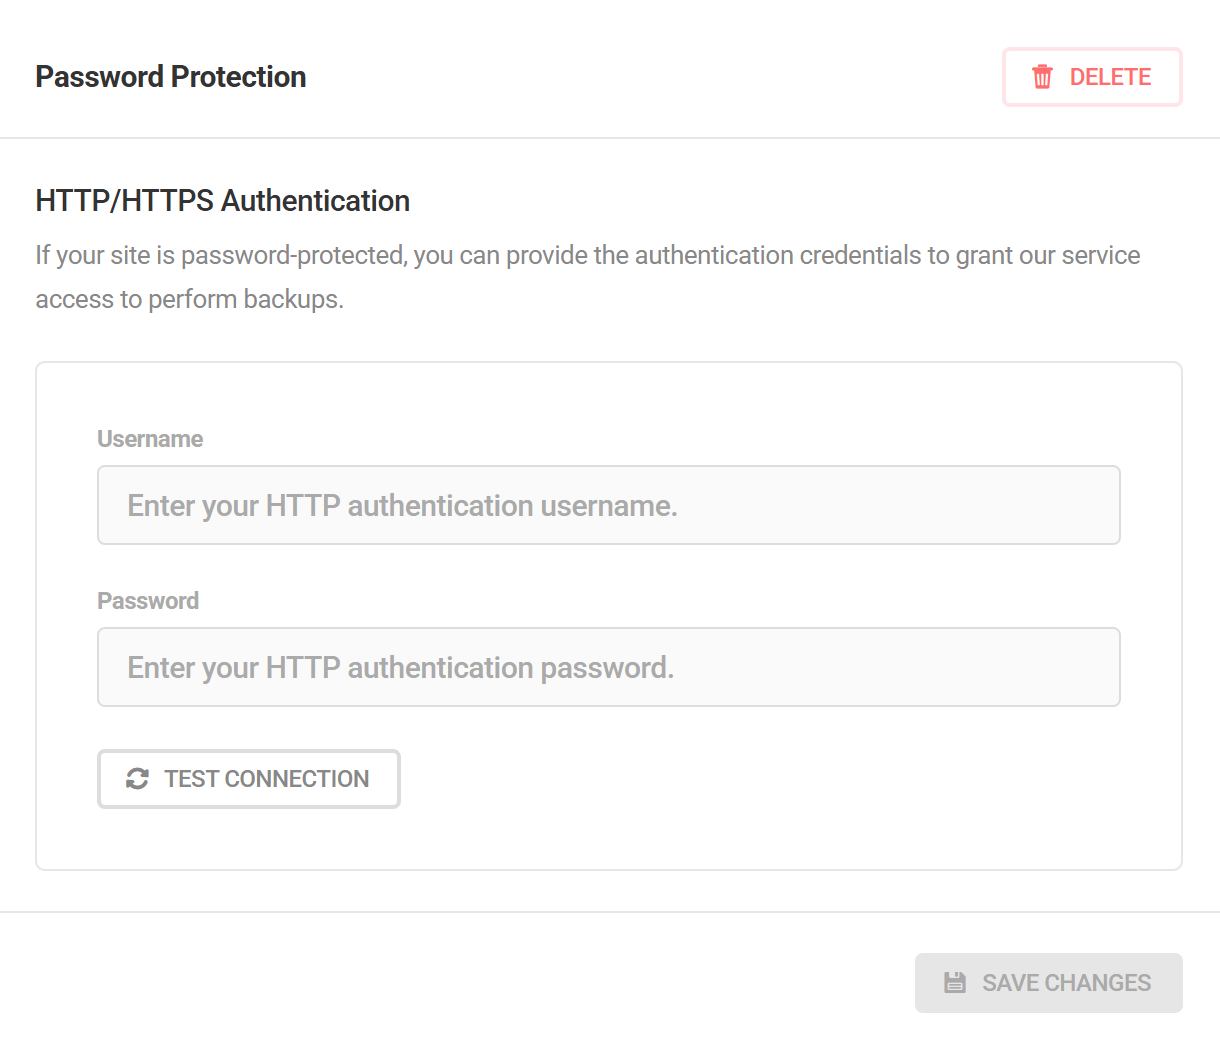Click the DELETE button

[1092, 76]
